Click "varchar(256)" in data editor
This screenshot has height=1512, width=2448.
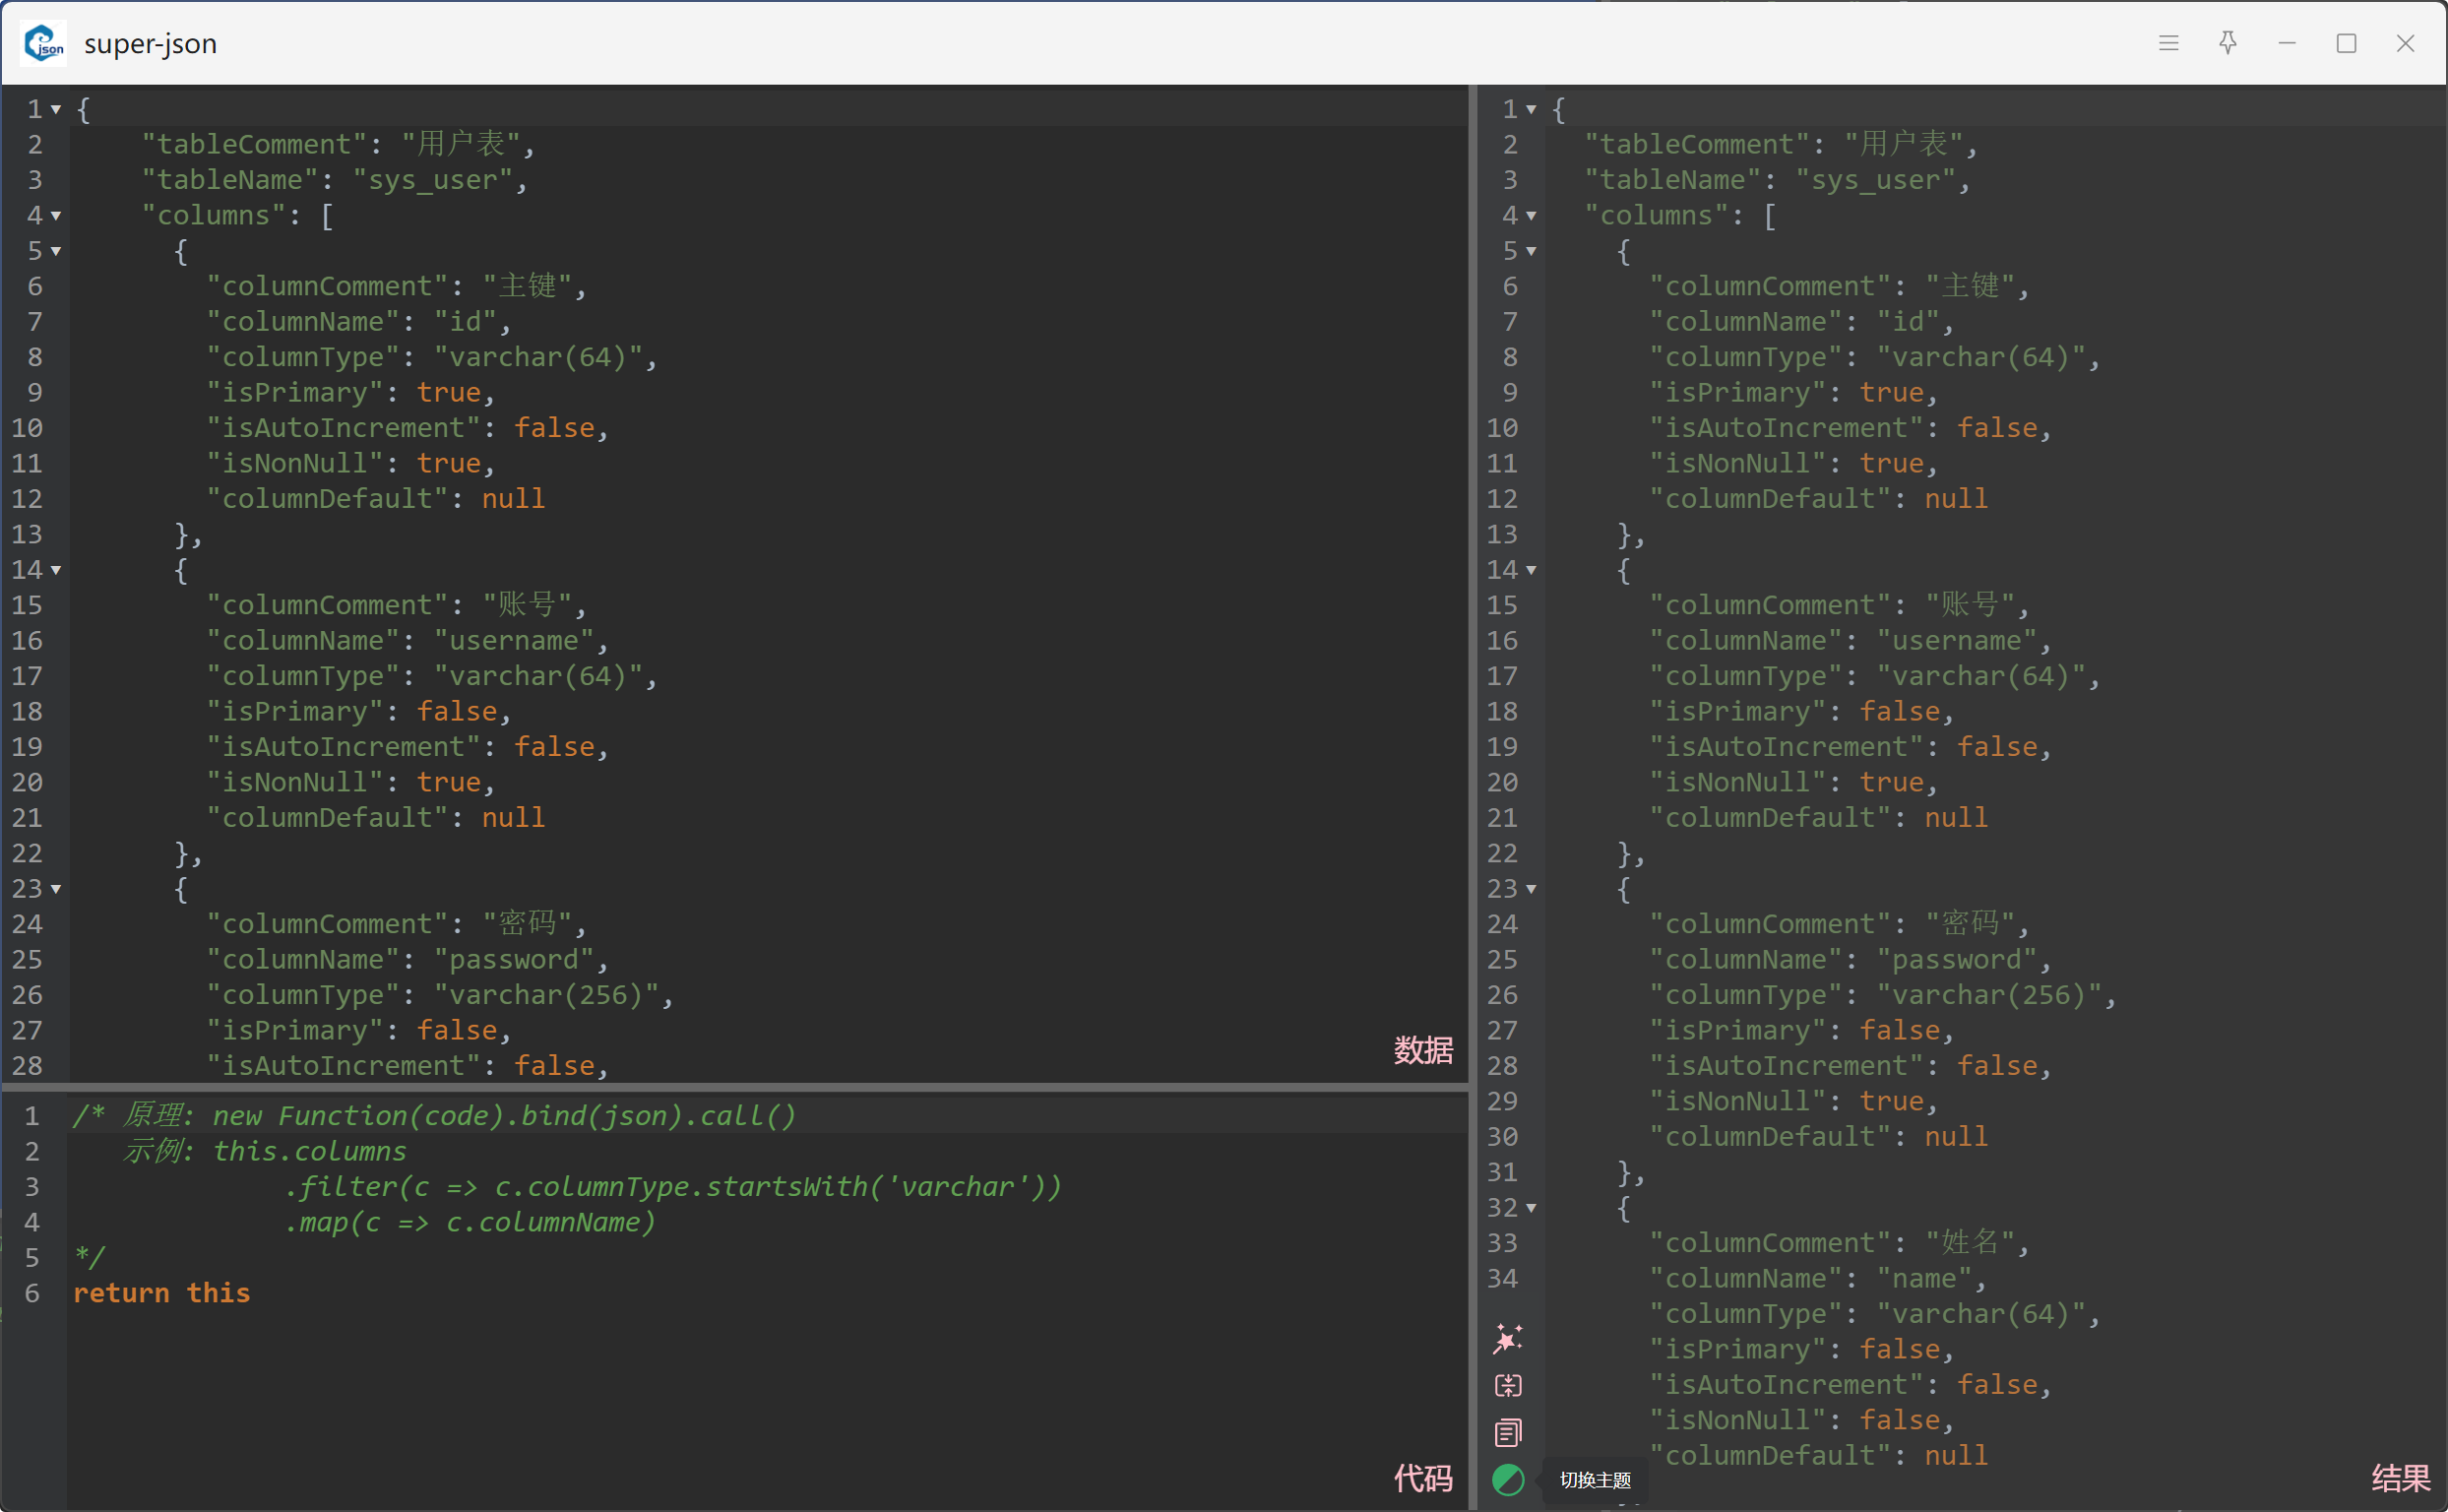tap(546, 995)
